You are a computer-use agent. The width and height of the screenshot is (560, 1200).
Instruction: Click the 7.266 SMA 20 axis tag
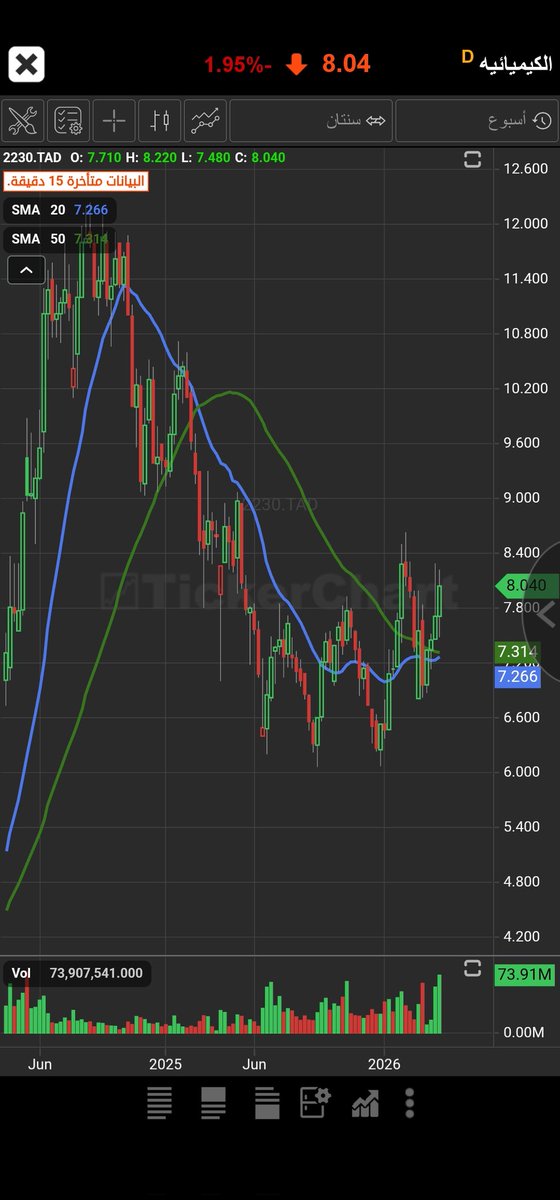click(517, 677)
